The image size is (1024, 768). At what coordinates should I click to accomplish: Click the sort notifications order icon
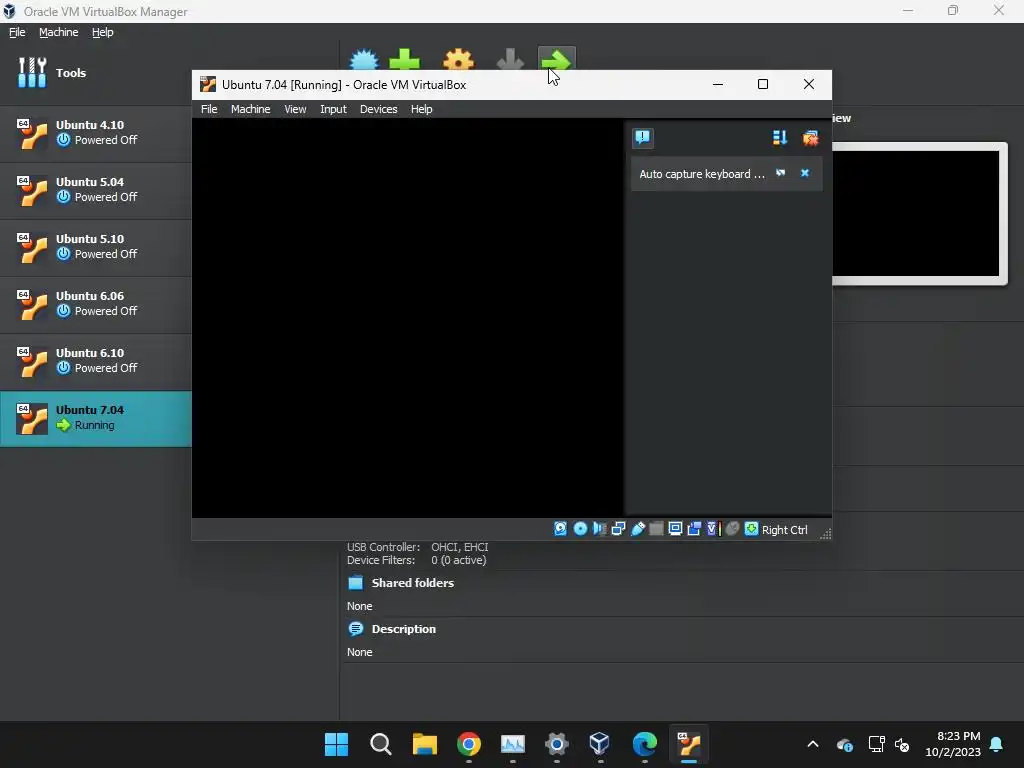780,138
